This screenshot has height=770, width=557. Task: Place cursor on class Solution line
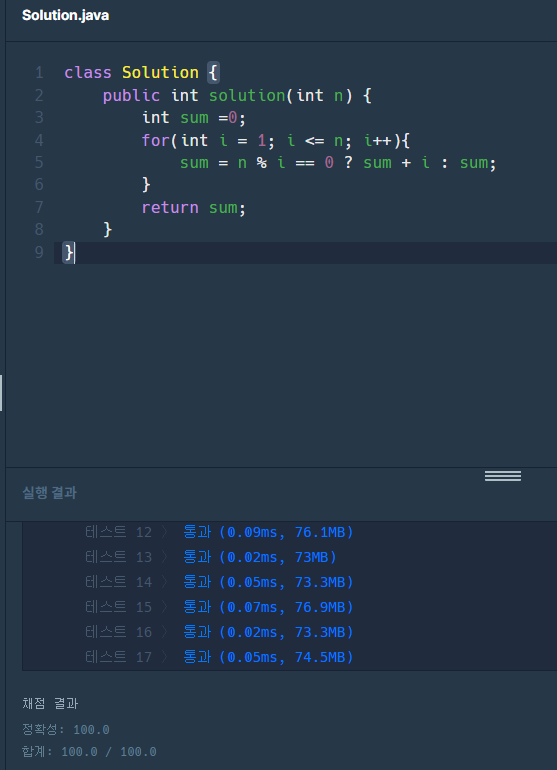click(x=142, y=73)
